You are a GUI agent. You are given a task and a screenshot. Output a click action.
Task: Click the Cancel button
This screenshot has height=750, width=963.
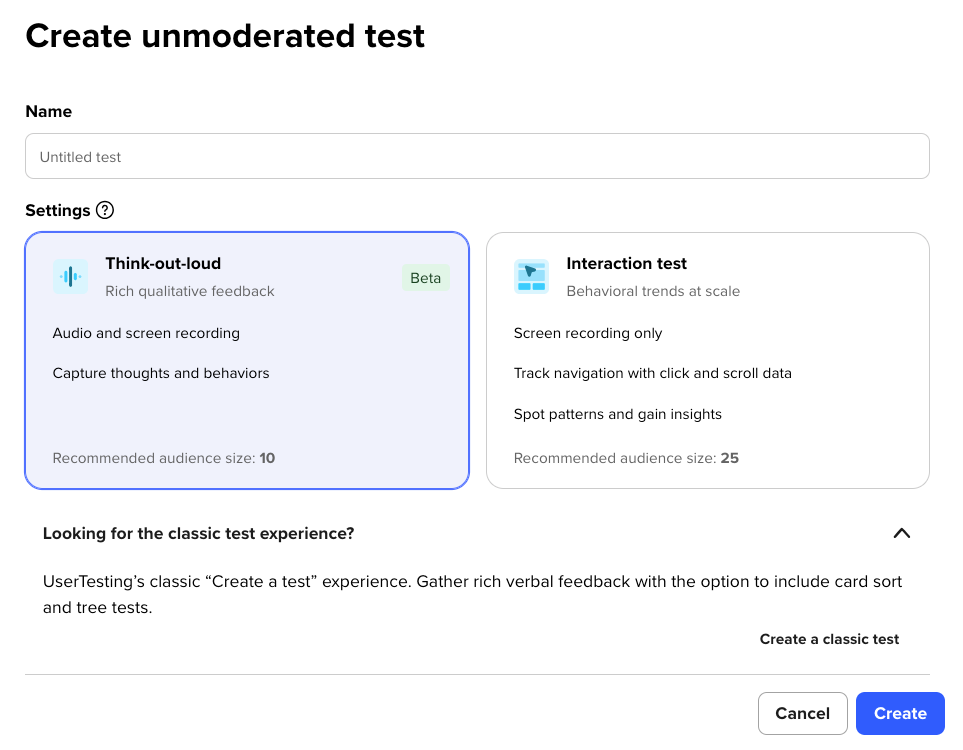coord(802,713)
